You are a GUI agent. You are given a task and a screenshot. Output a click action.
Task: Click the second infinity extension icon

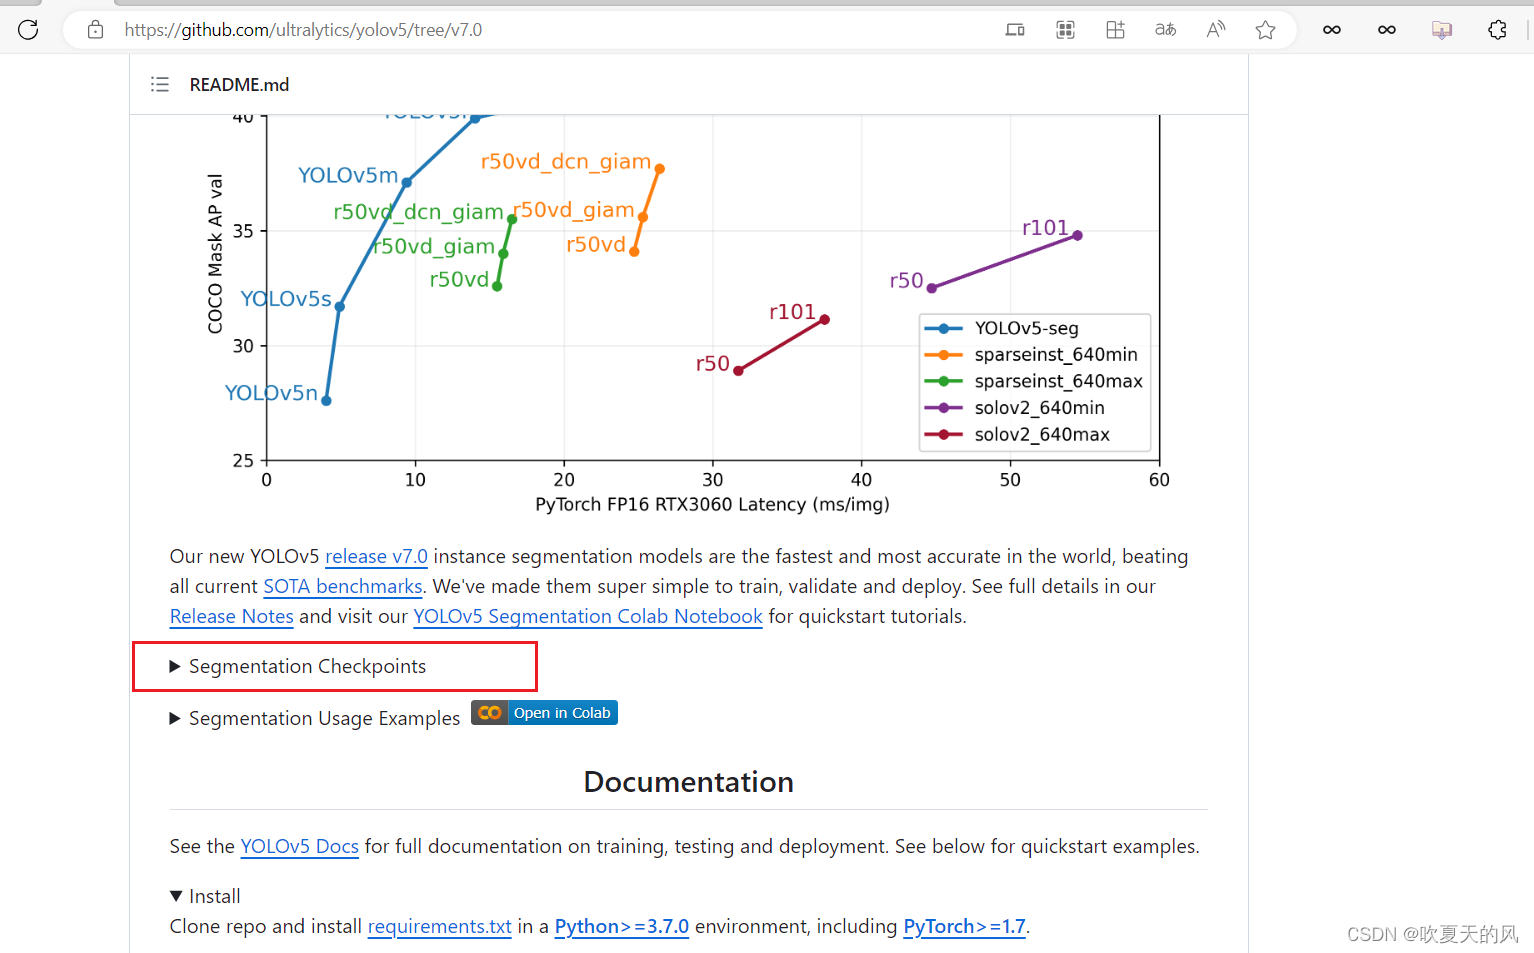[x=1387, y=30]
